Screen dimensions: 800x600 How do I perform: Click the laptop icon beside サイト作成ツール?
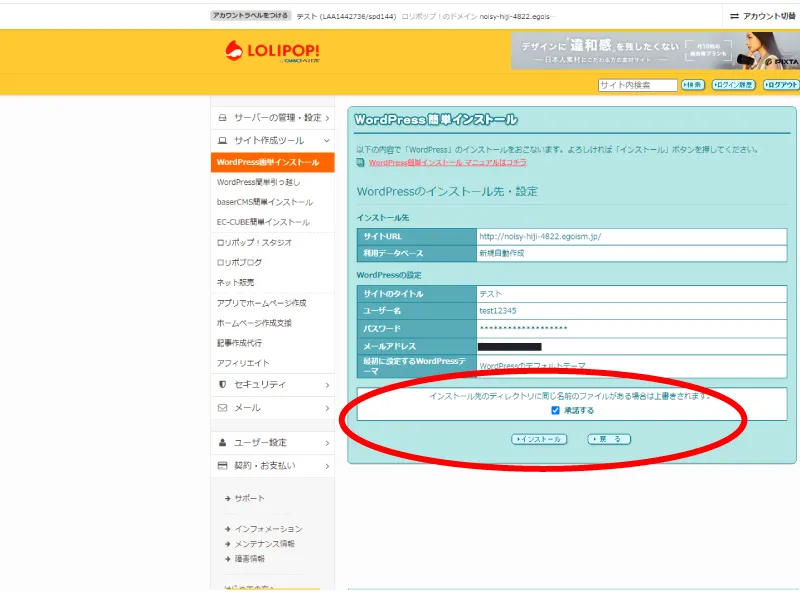click(222, 140)
